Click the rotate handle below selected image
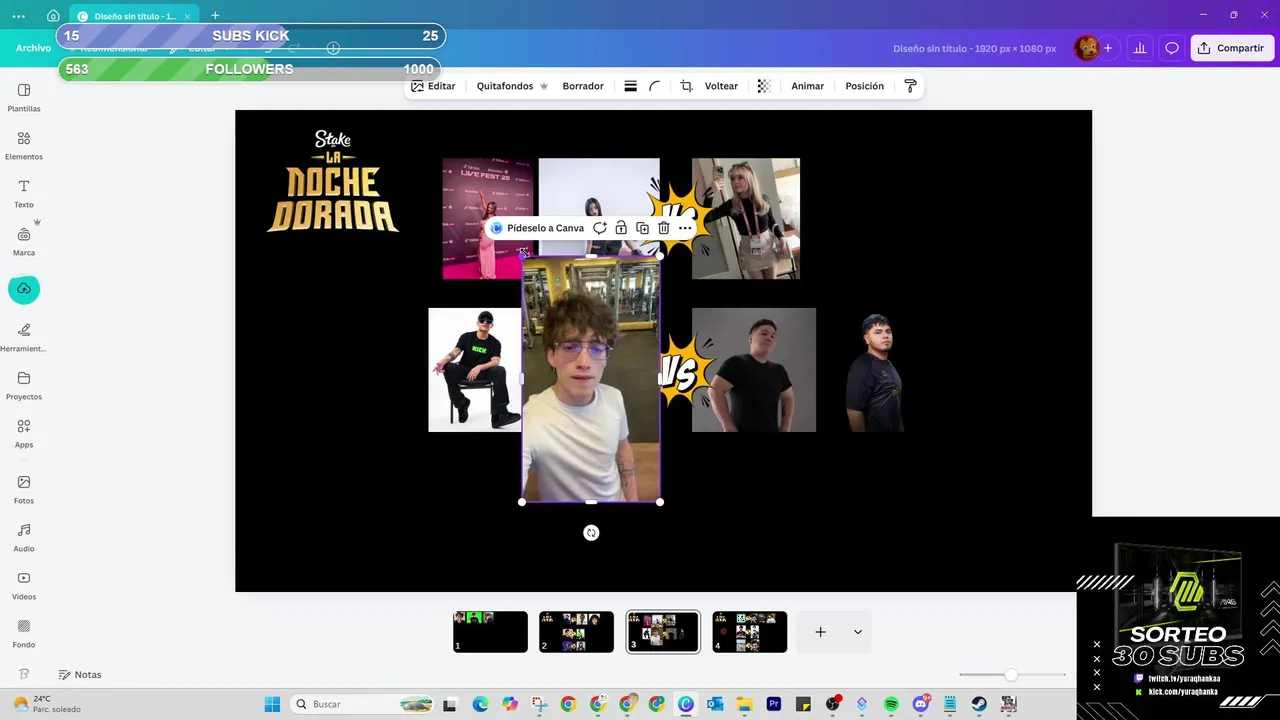 click(591, 533)
